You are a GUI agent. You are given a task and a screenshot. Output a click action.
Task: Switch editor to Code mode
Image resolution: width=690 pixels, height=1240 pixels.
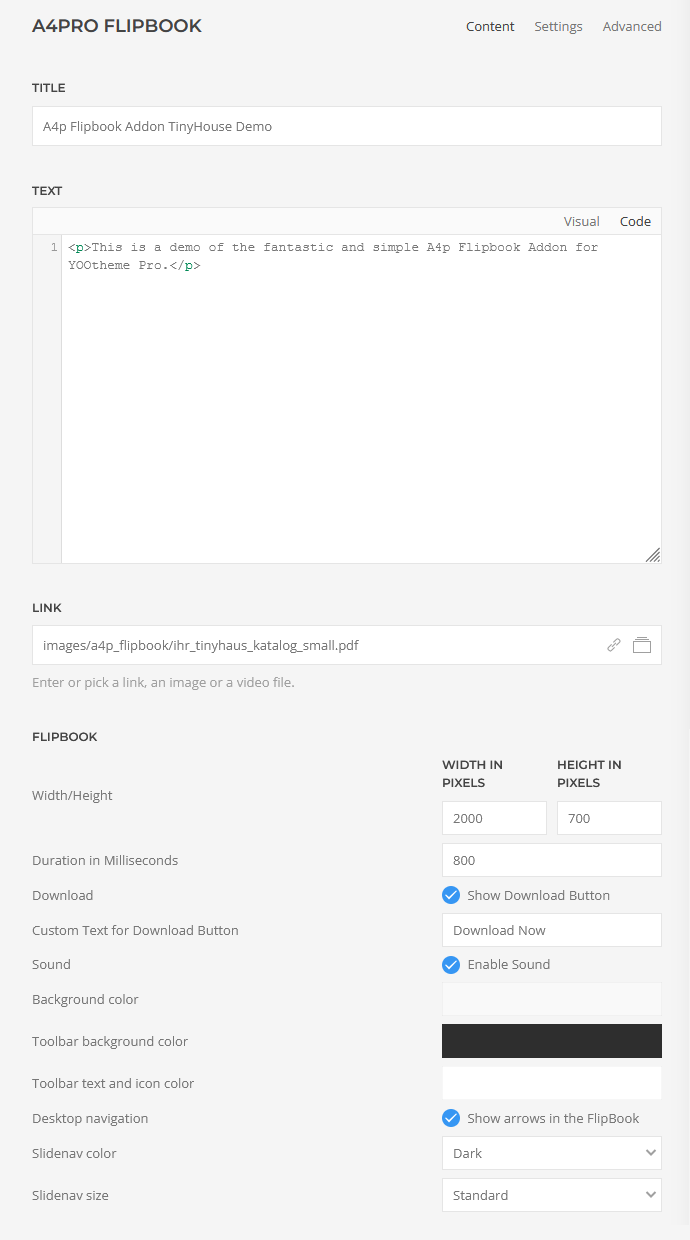(635, 221)
